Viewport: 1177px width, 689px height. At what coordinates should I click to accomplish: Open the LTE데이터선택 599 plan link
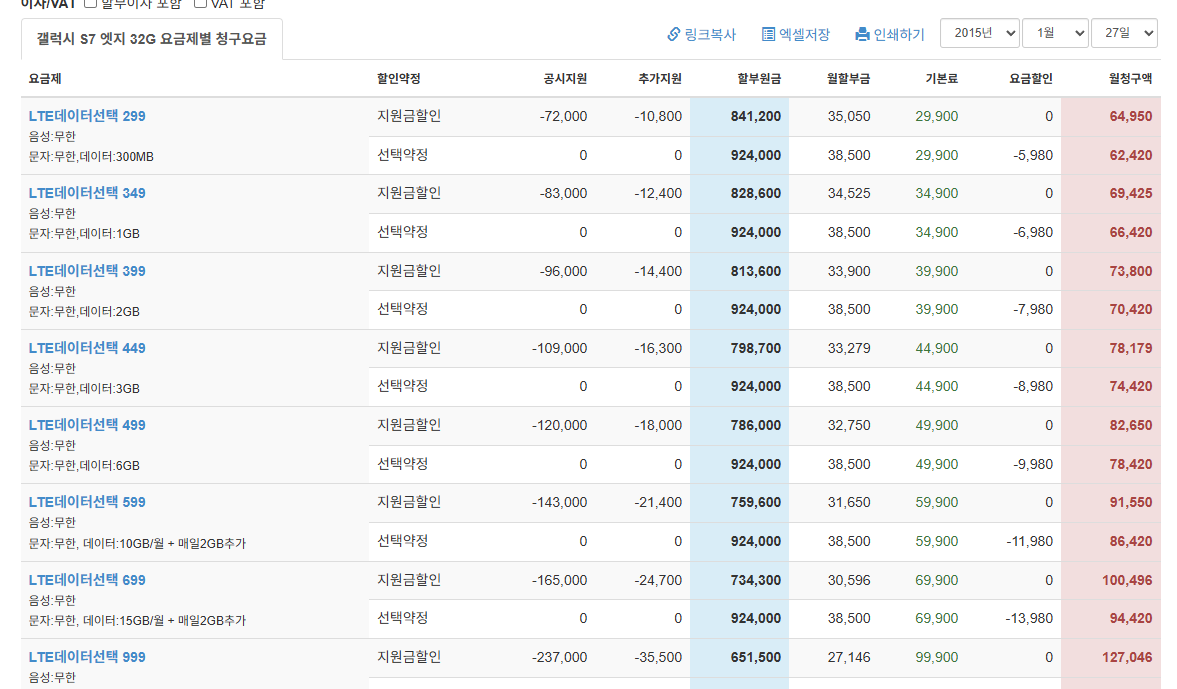[87, 502]
